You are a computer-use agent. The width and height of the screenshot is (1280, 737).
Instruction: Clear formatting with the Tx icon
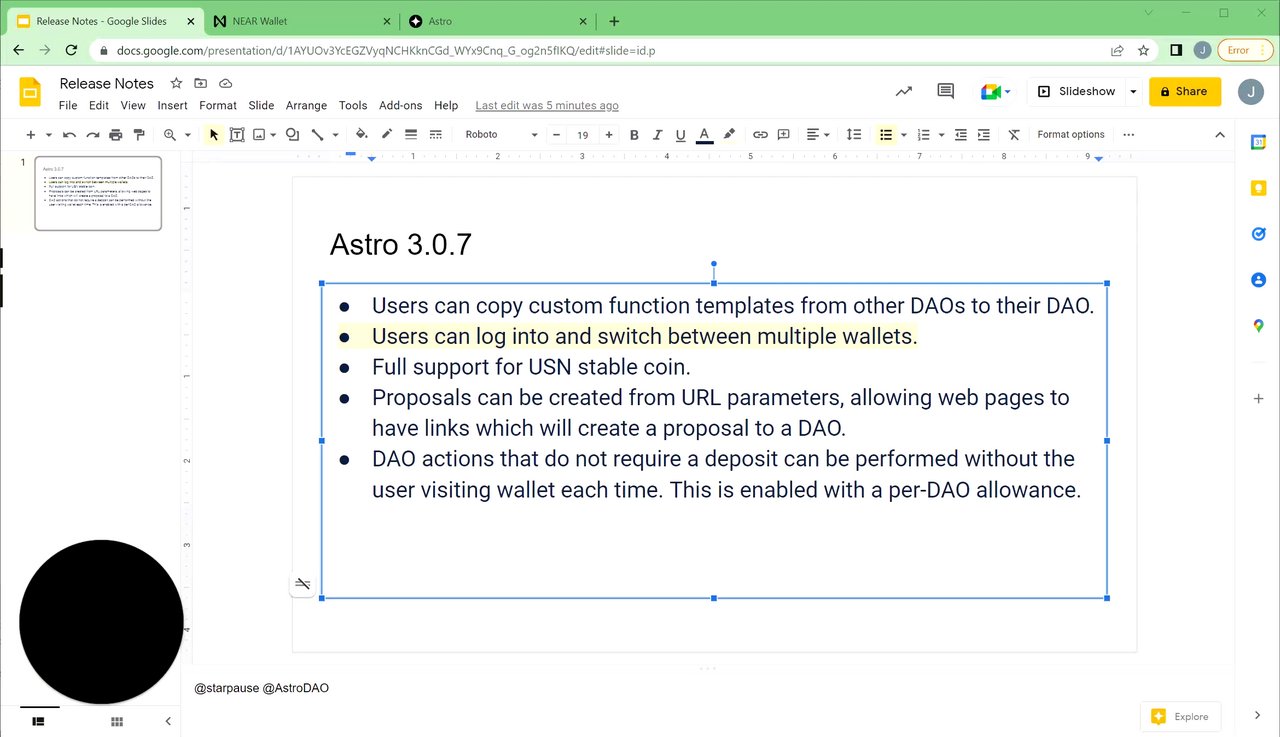(1014, 134)
